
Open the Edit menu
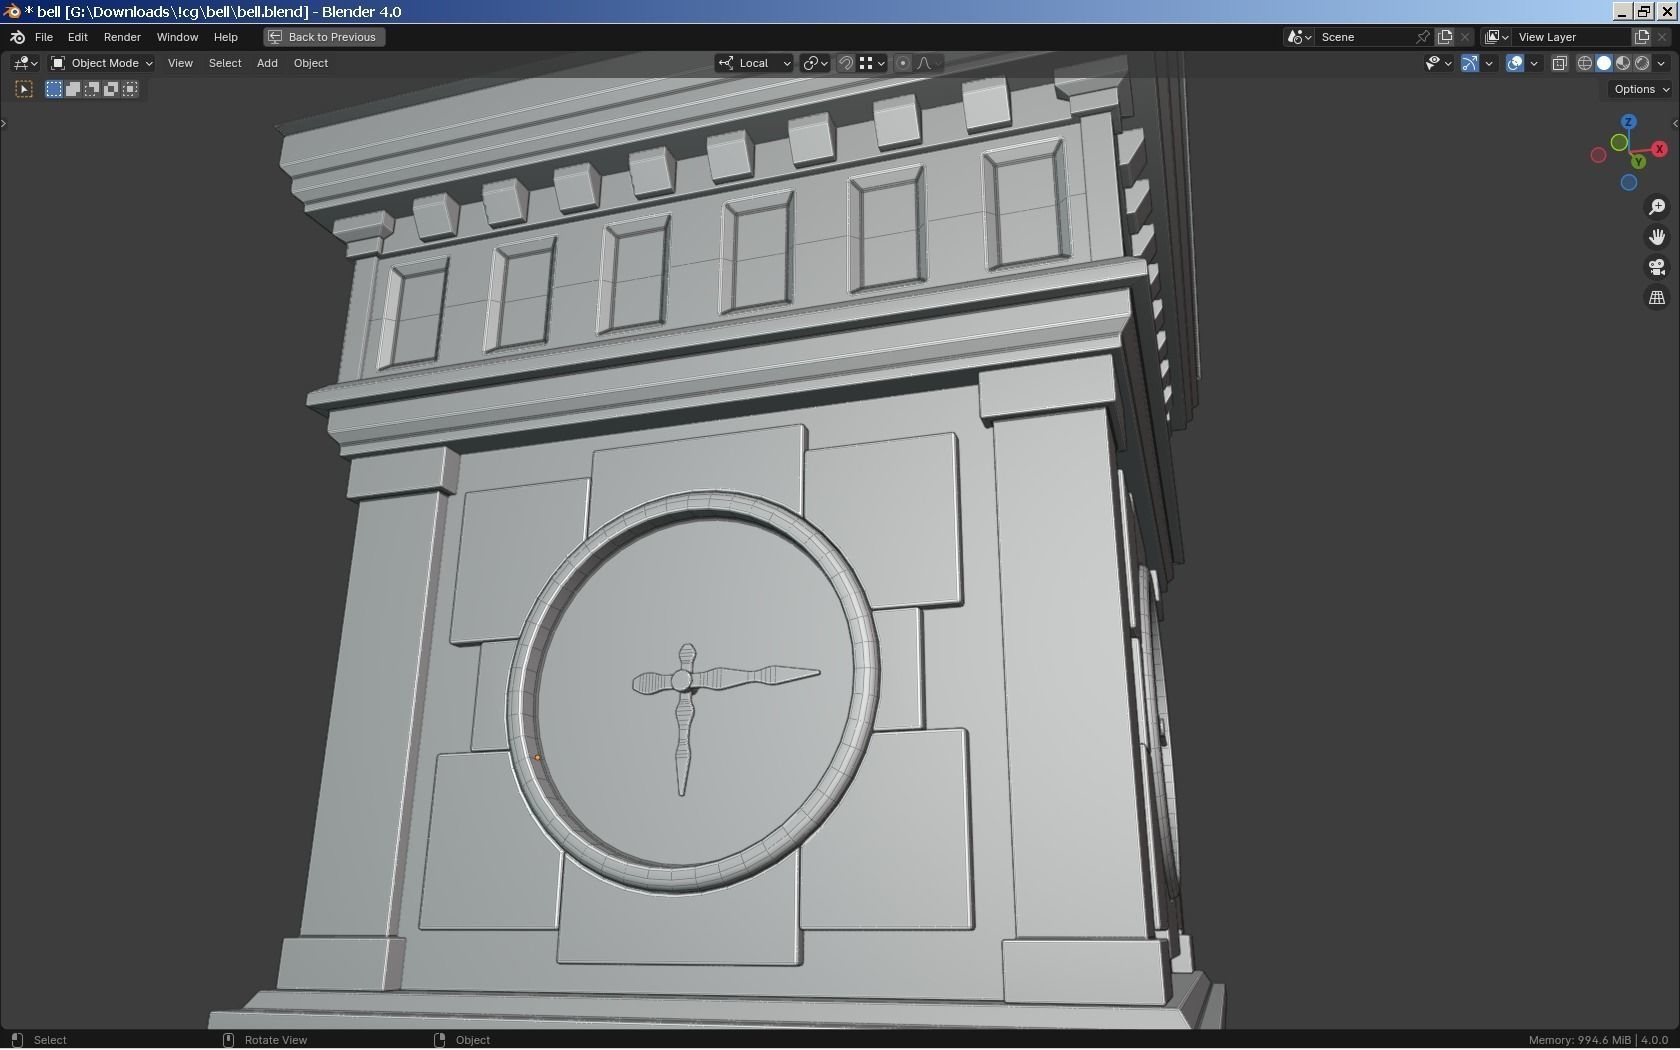click(78, 37)
